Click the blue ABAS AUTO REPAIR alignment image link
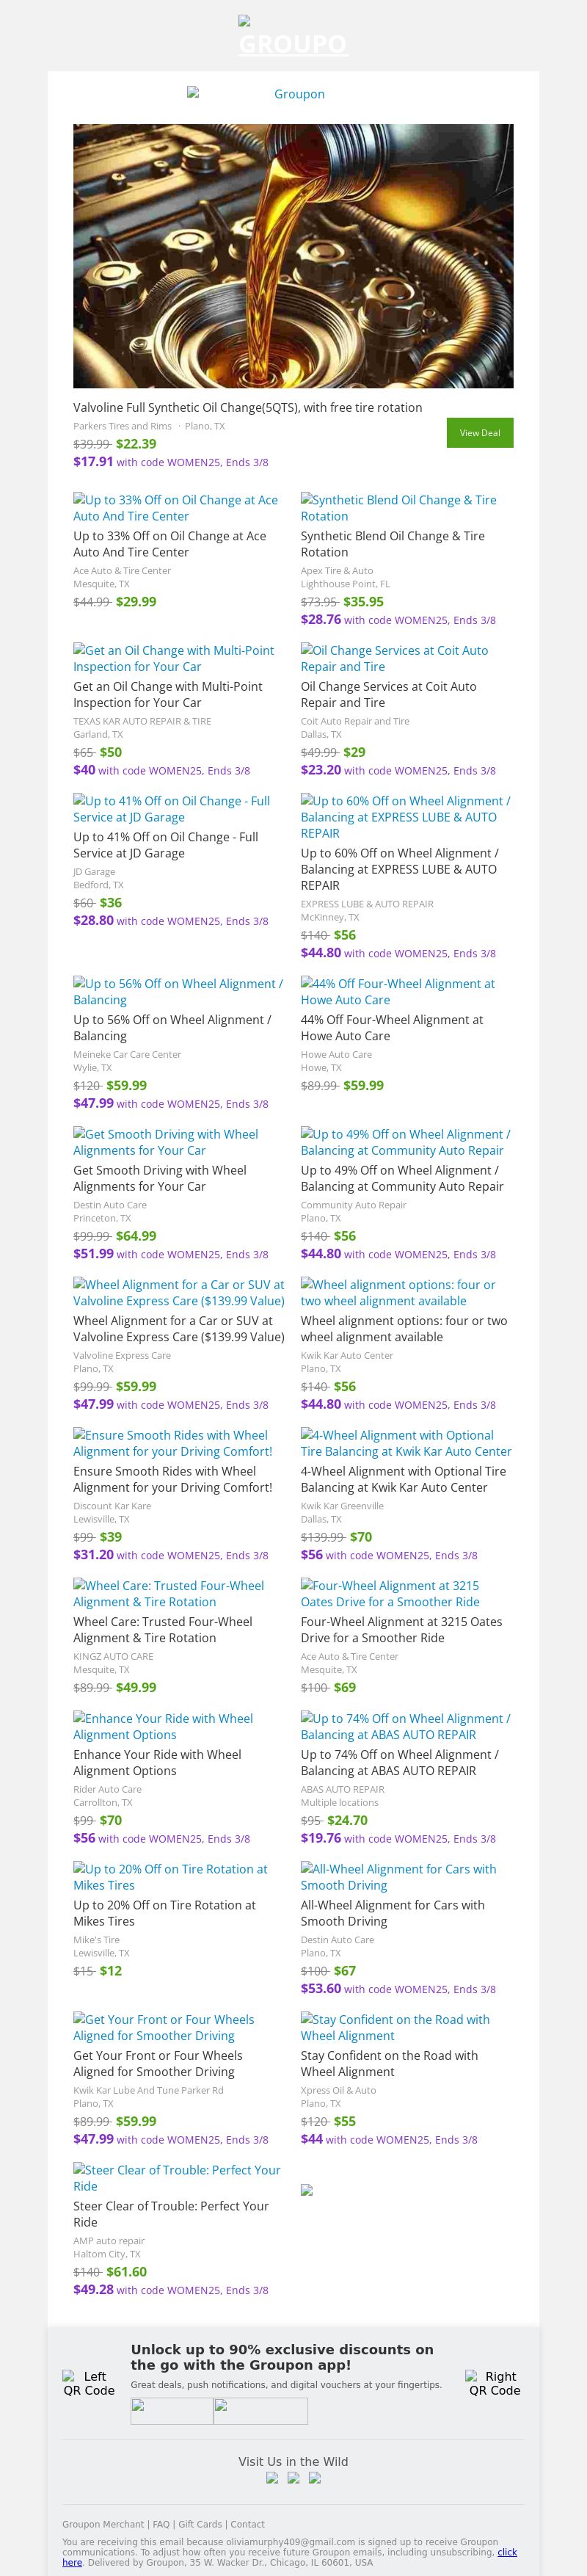The width and height of the screenshot is (587, 2576). tap(405, 1726)
